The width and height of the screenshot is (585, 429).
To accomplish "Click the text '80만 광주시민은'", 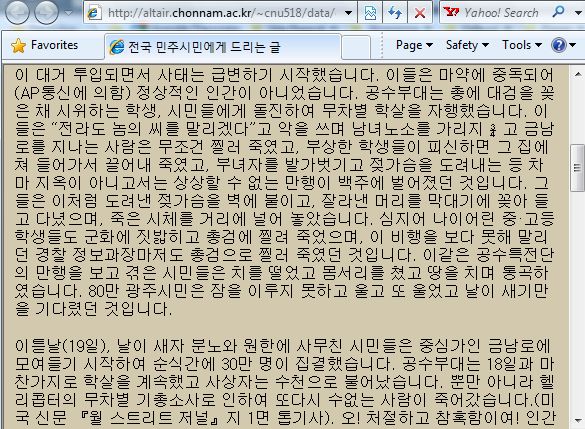I will pyautogui.click(x=146, y=291).
